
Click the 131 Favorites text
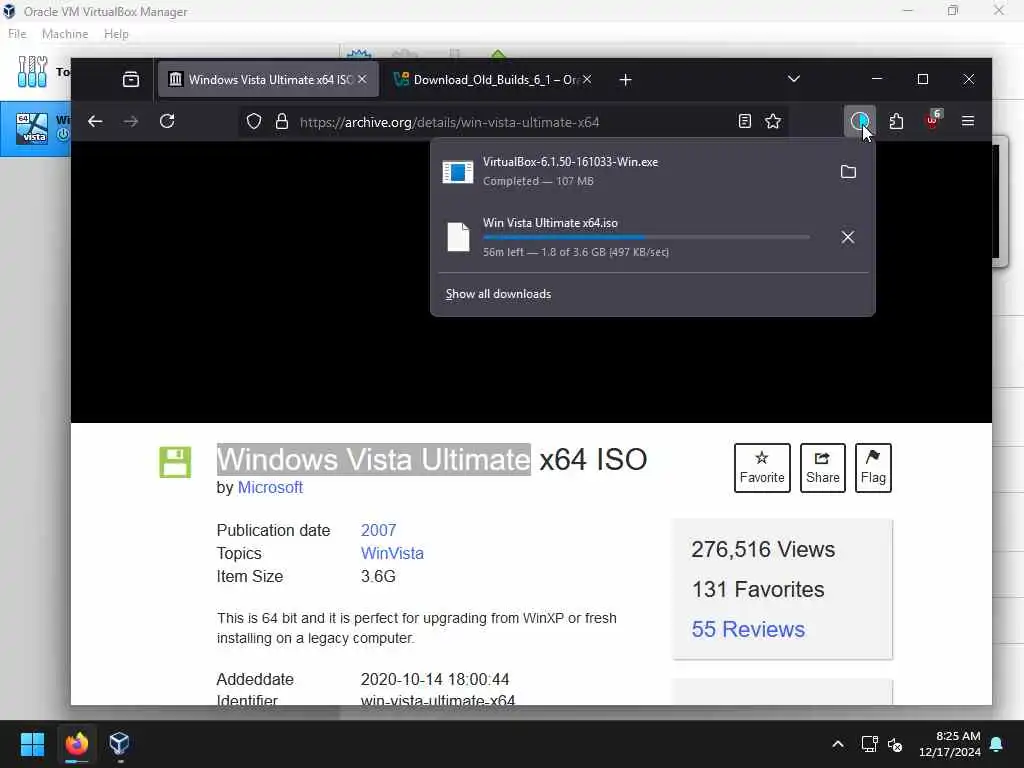(x=758, y=589)
